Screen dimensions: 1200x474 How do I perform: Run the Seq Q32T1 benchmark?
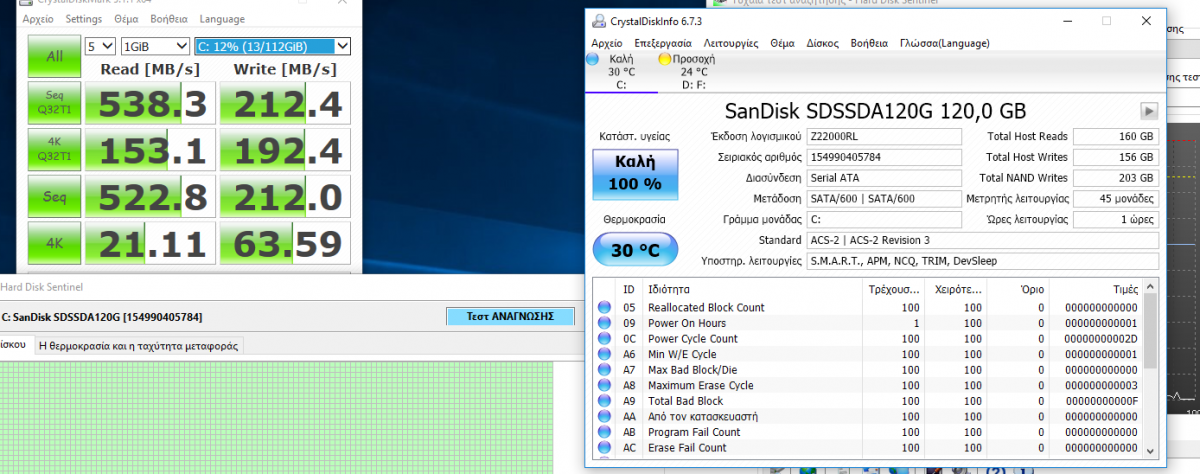(54, 105)
